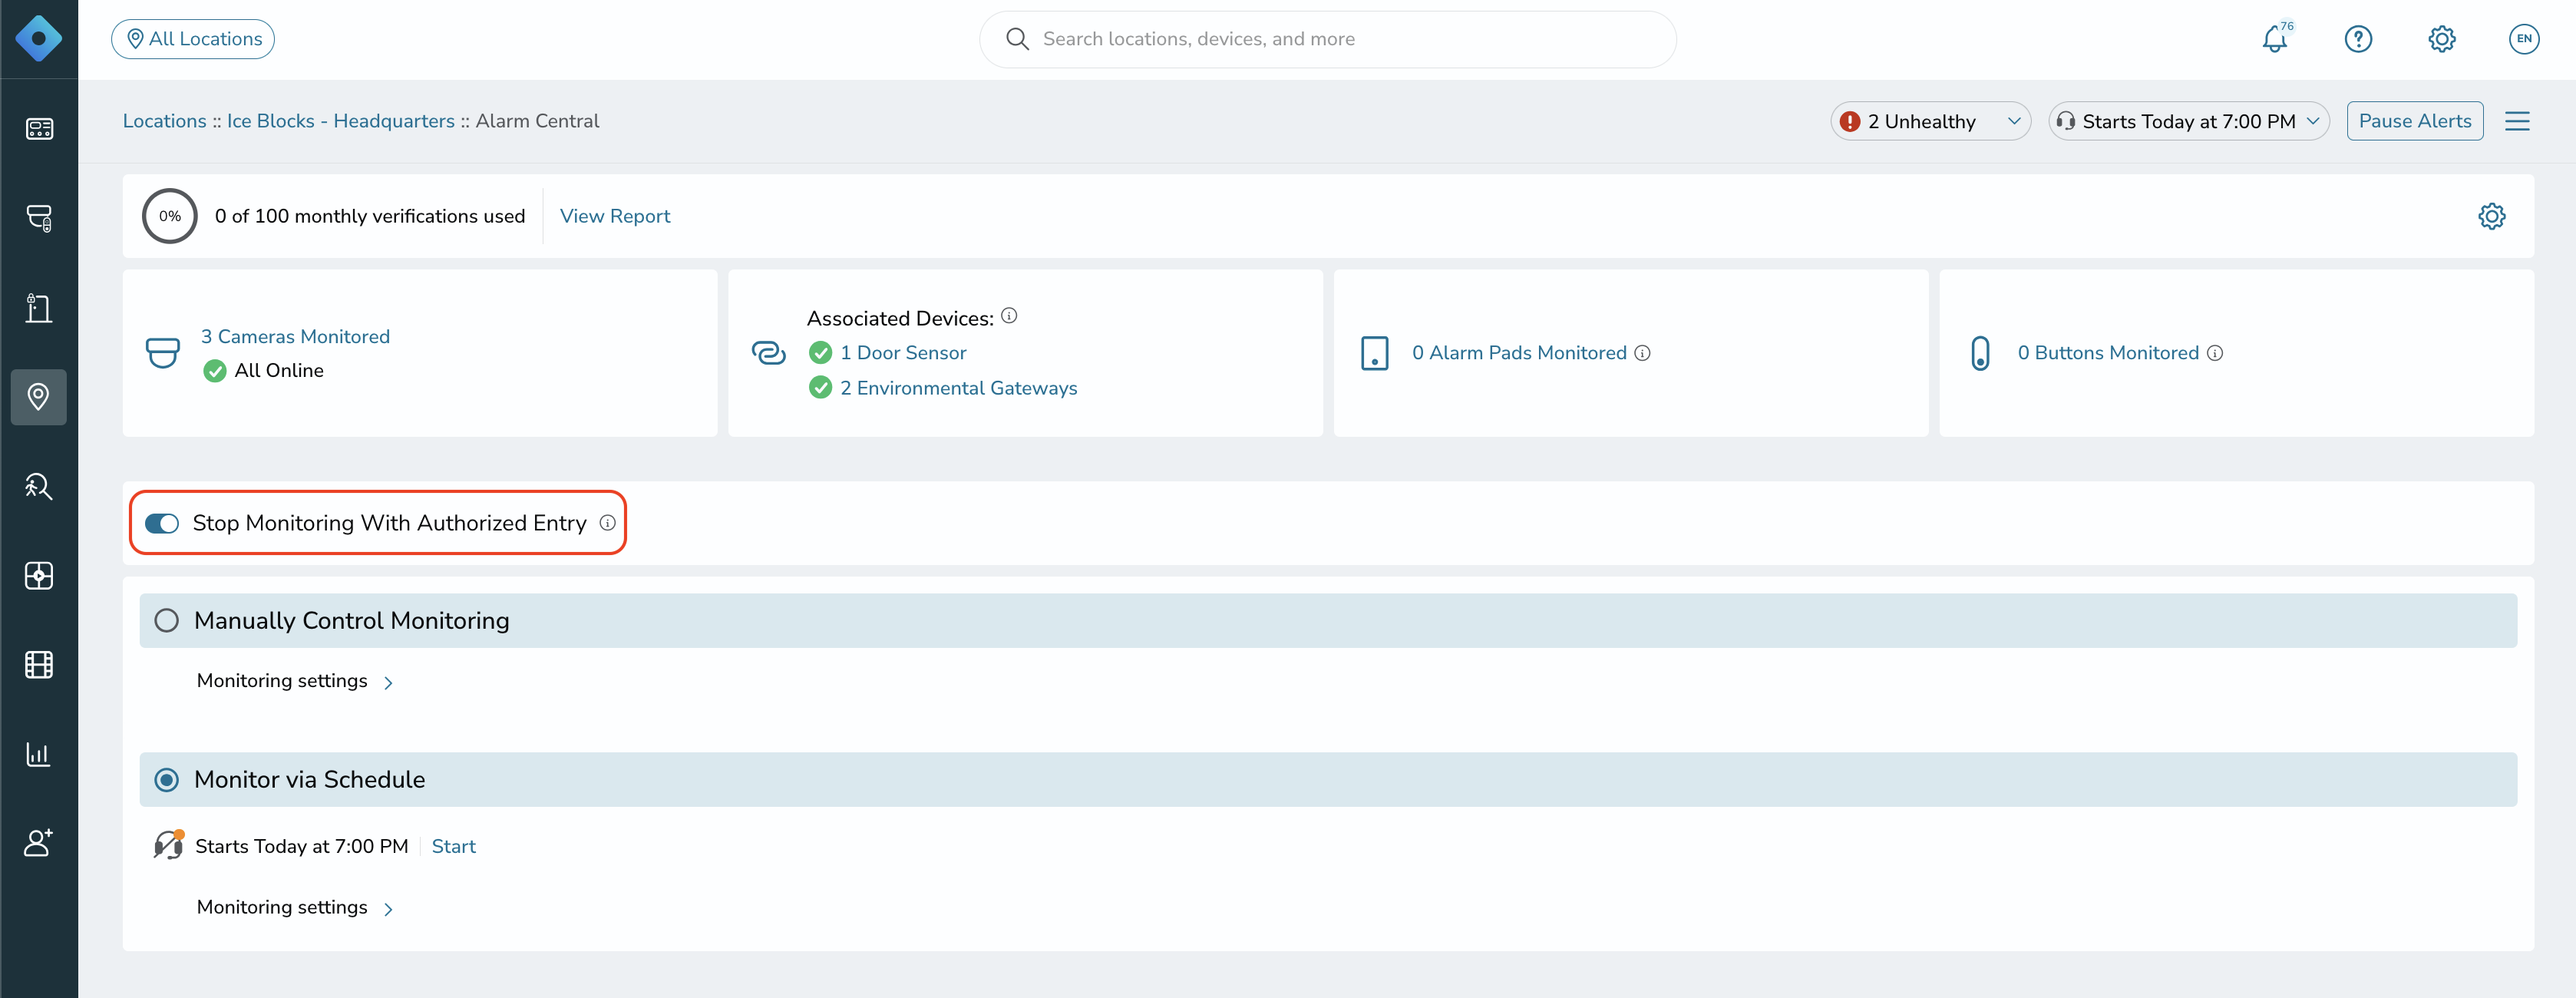The height and width of the screenshot is (998, 2576).
Task: Open the grid target sidebar icon
Action: [39, 576]
